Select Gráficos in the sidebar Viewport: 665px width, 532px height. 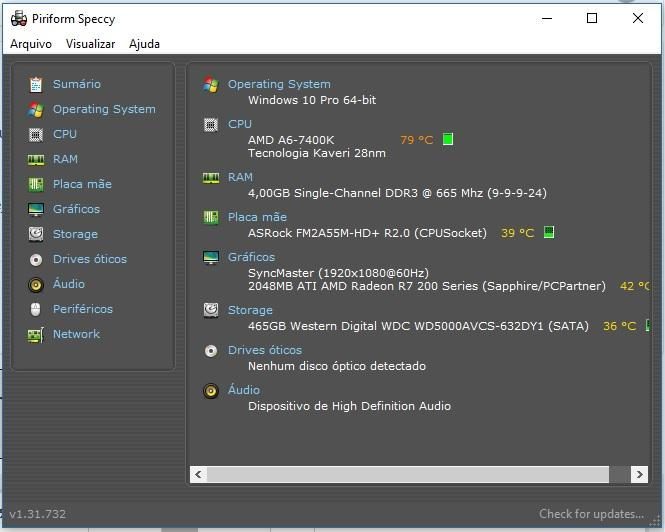point(76,209)
